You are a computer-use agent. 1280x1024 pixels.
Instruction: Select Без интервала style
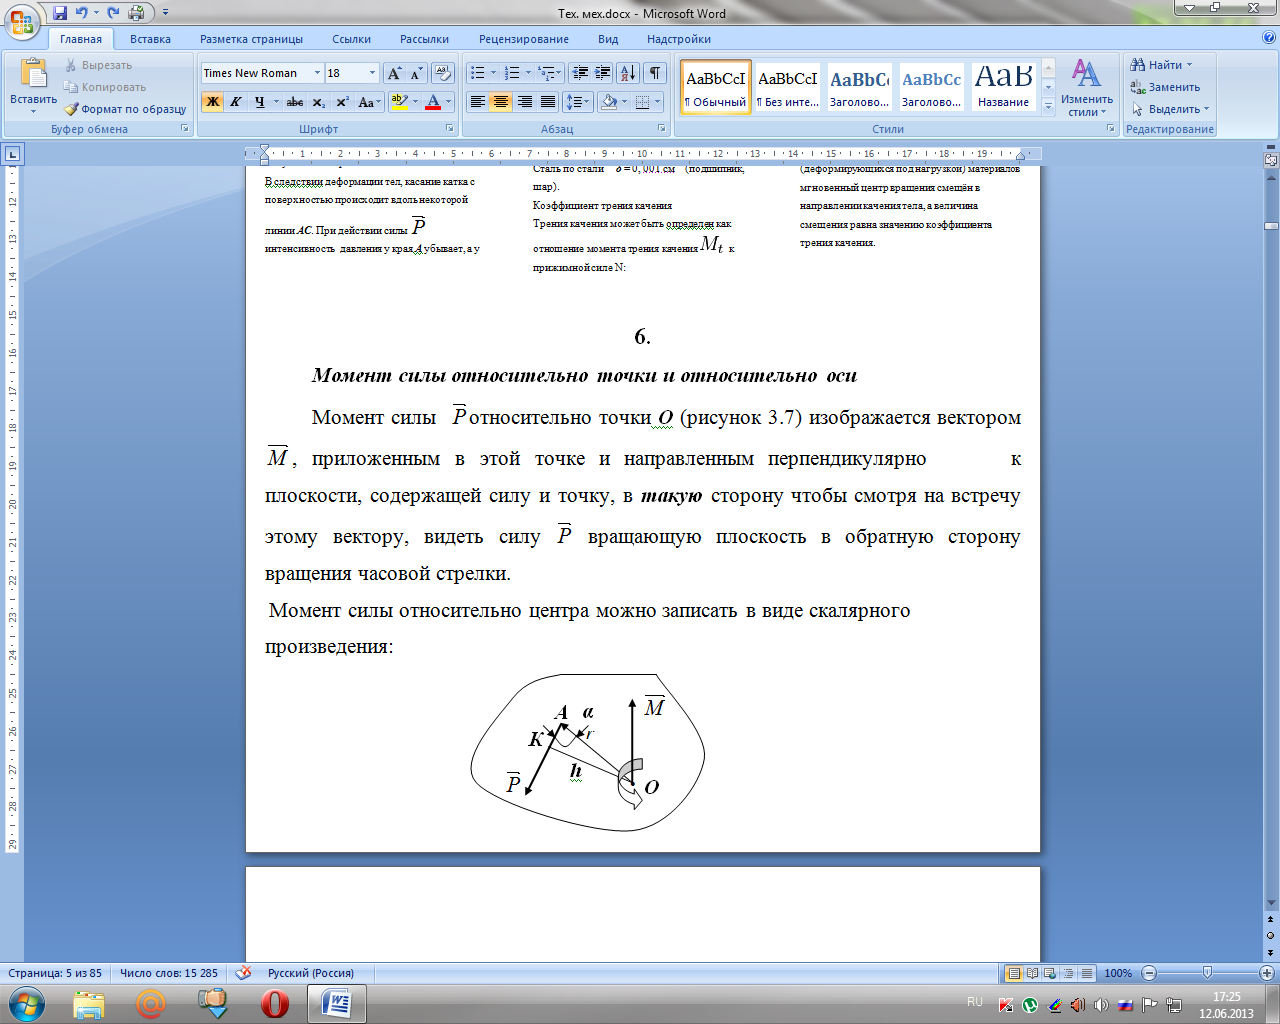coord(788,87)
